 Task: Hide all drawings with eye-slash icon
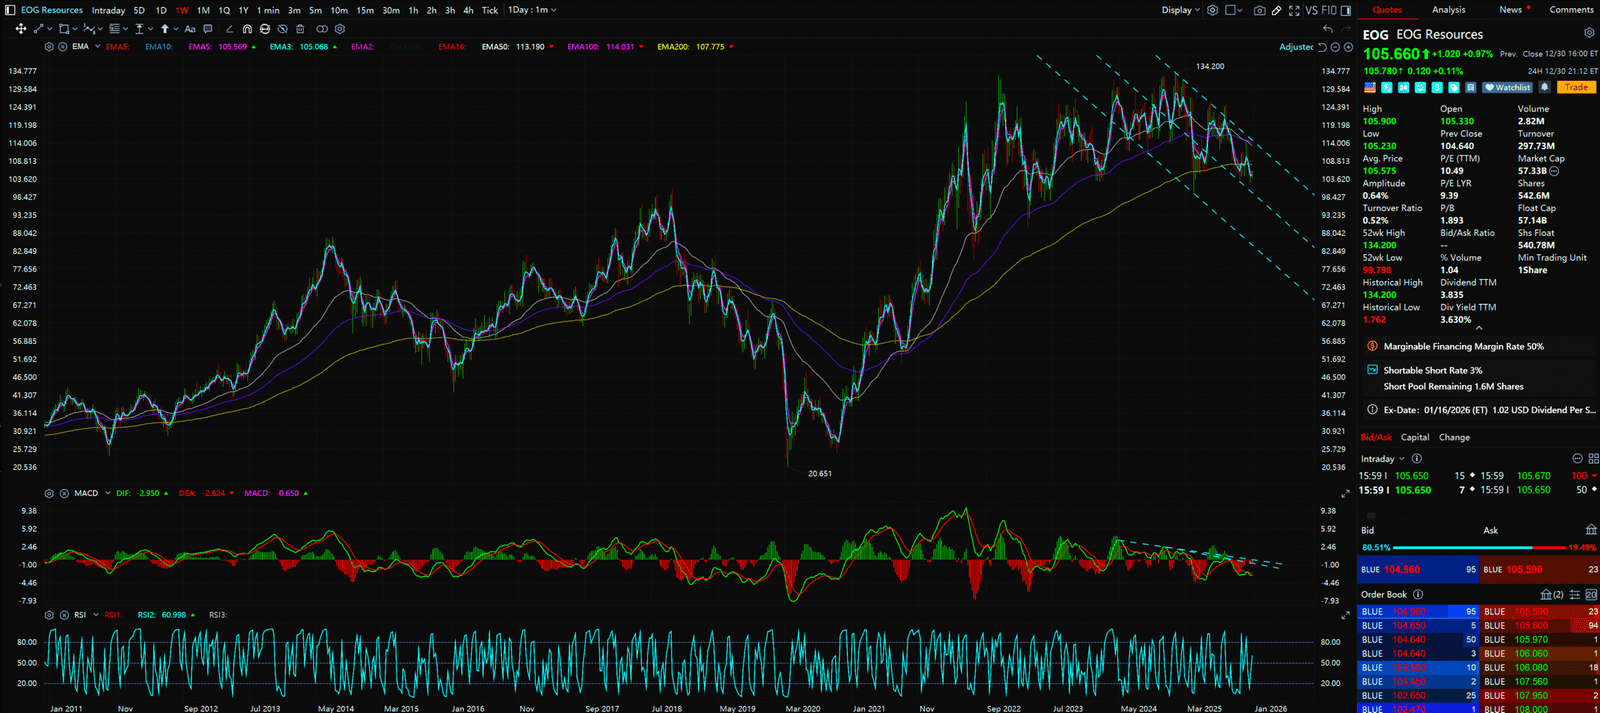coord(283,29)
